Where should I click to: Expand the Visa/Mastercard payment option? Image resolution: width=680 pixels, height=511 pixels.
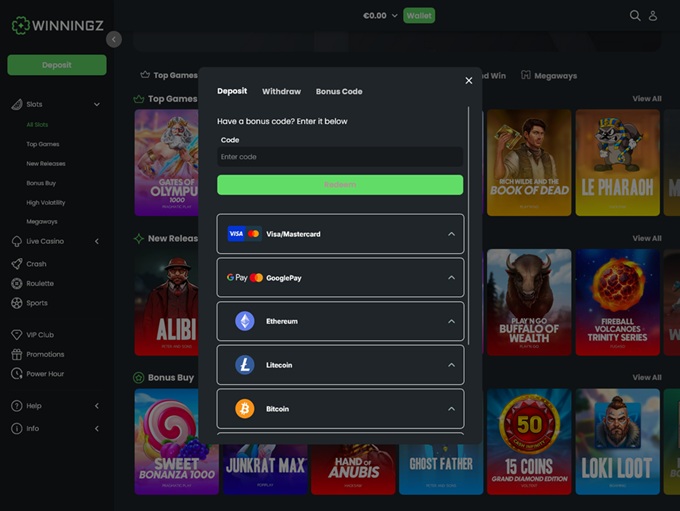[x=340, y=234]
